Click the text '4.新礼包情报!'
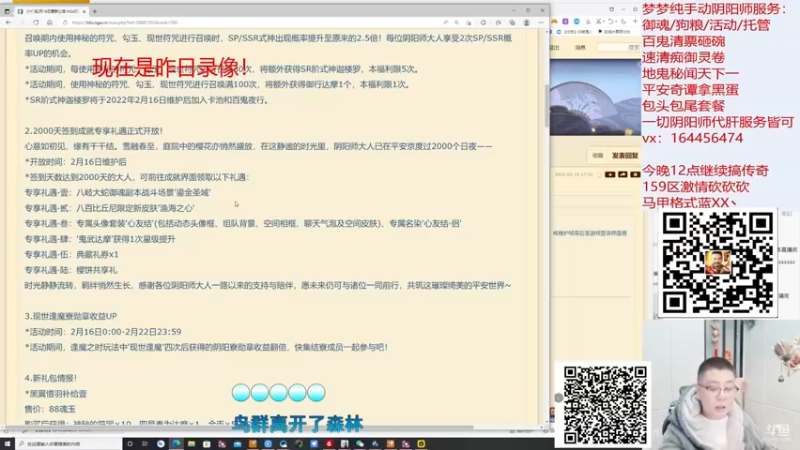 [51, 378]
